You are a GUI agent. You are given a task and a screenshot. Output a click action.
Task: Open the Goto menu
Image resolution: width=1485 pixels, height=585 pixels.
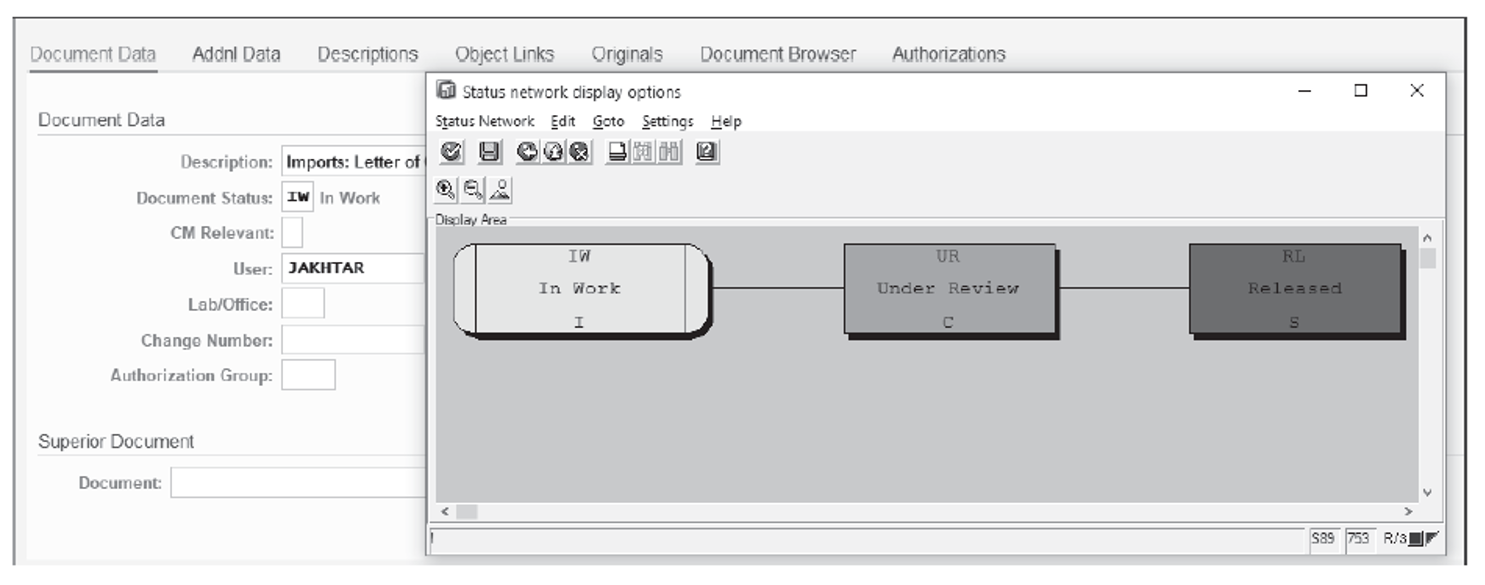pyautogui.click(x=608, y=121)
